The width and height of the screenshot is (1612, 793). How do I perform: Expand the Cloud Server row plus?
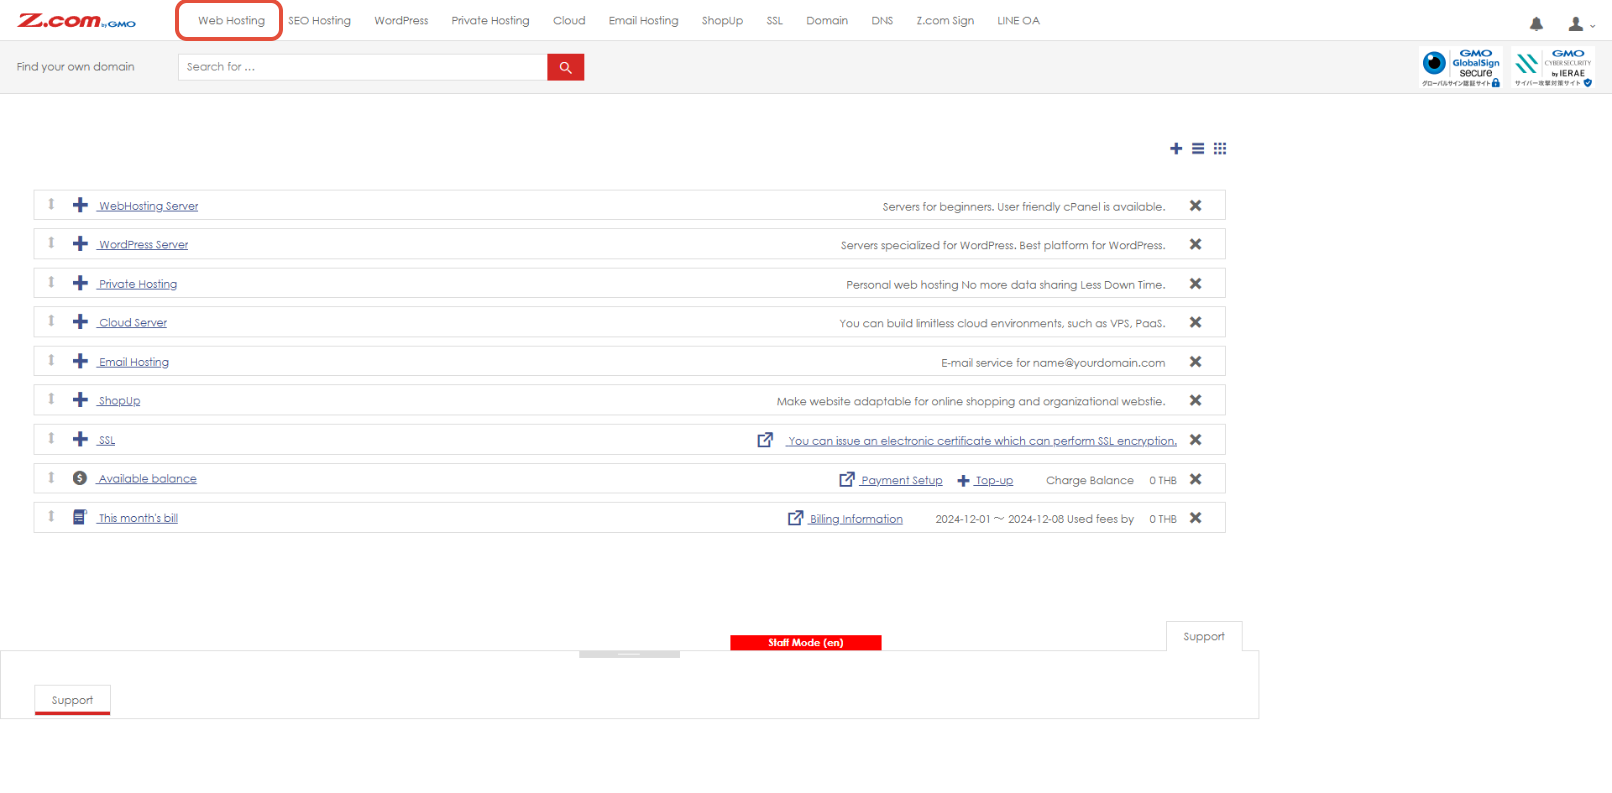[81, 322]
